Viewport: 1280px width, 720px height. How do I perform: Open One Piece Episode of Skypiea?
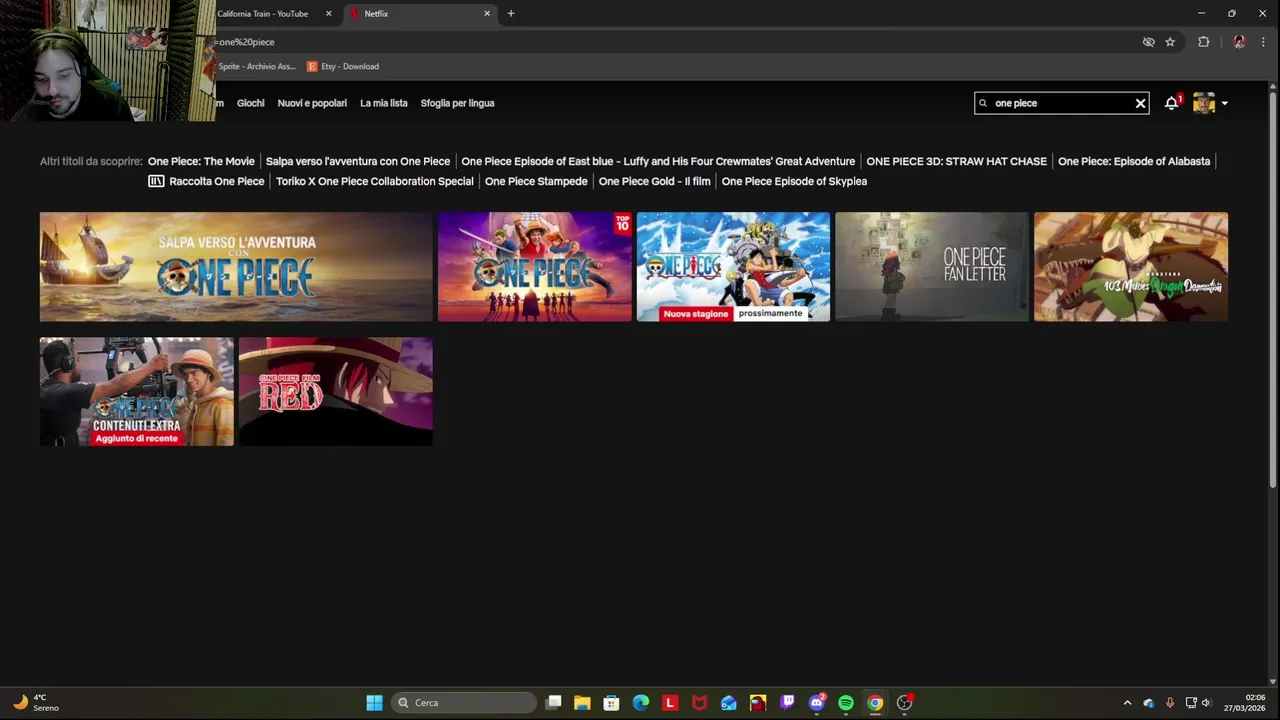pos(794,181)
